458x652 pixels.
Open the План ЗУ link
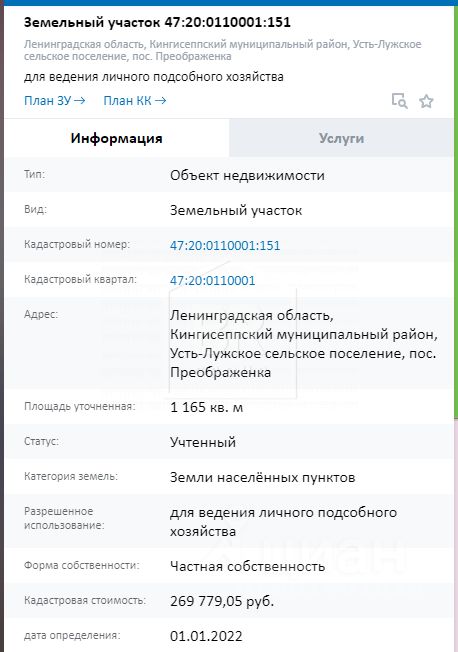pyautogui.click(x=54, y=101)
